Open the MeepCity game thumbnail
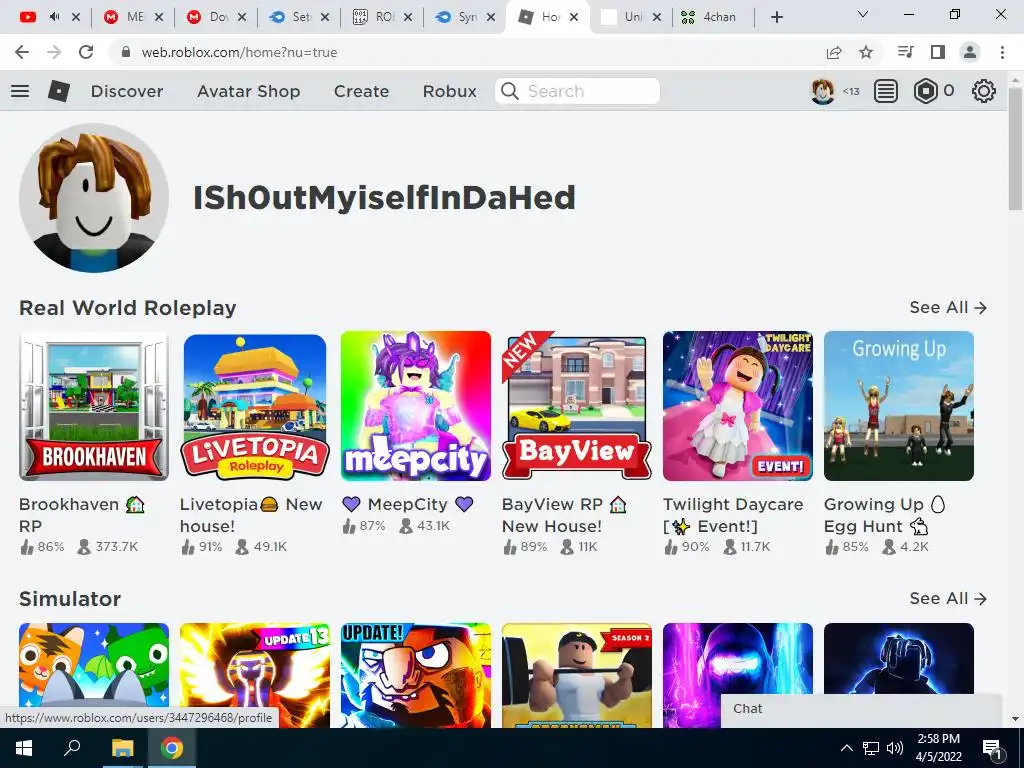1024x768 pixels. tap(415, 406)
